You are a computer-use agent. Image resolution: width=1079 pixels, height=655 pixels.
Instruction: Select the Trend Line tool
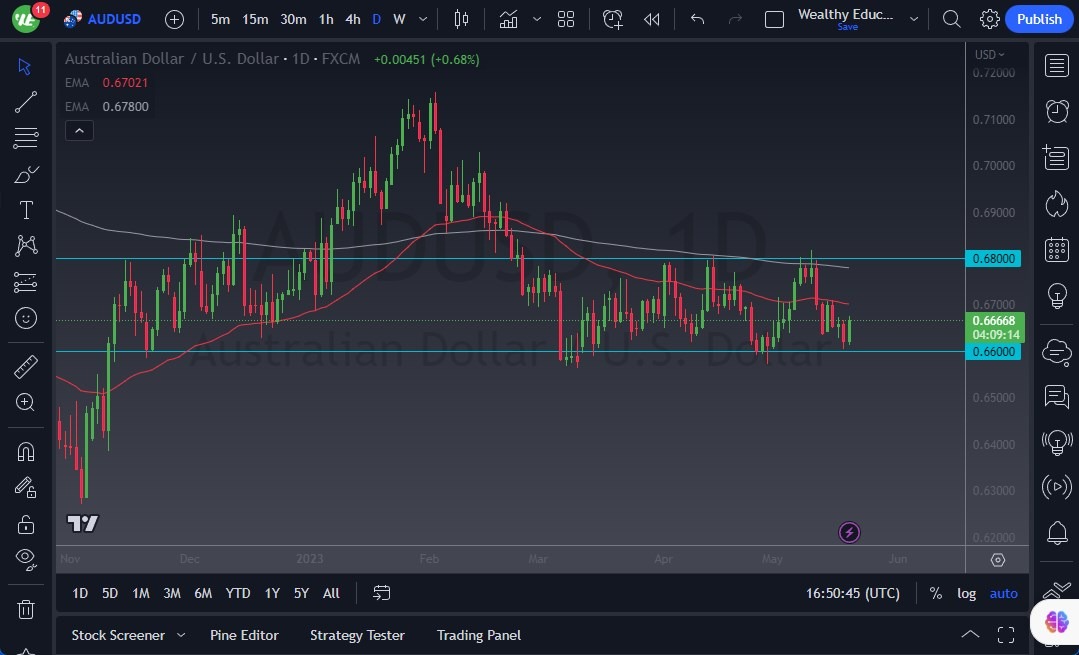[x=25, y=101]
